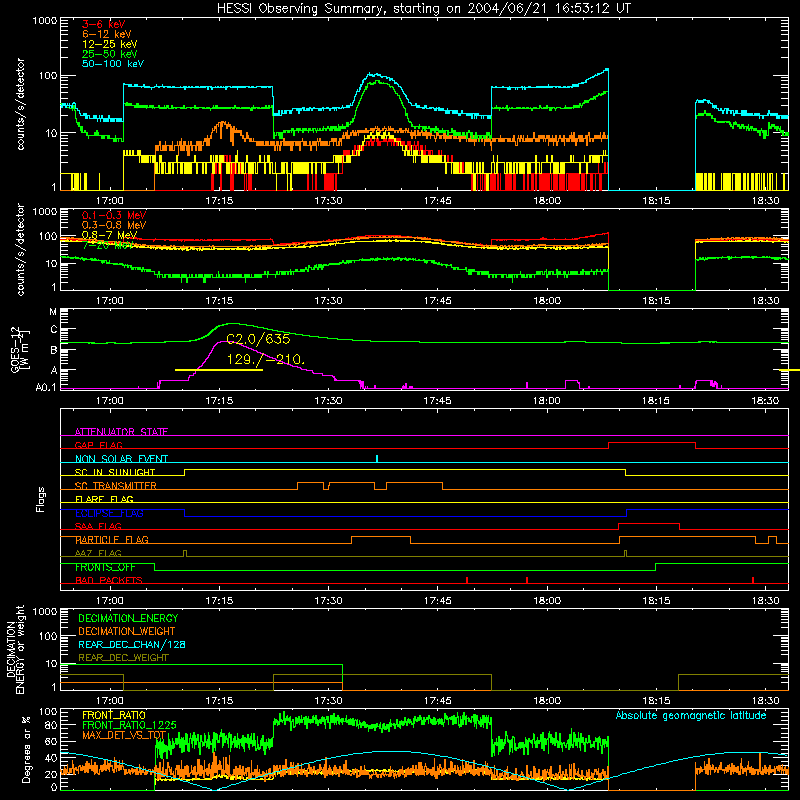Select the DECIMATION_ENERGY legend label
Image resolution: width=800 pixels, height=800 pixels.
click(128, 618)
